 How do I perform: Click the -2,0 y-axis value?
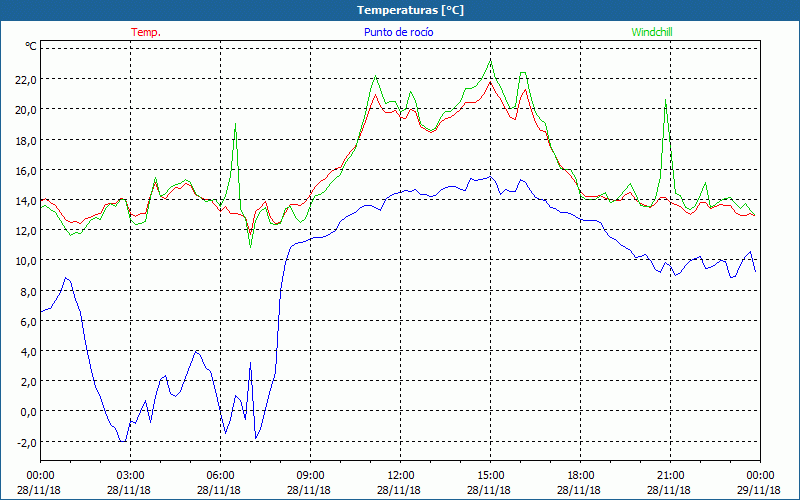click(27, 442)
